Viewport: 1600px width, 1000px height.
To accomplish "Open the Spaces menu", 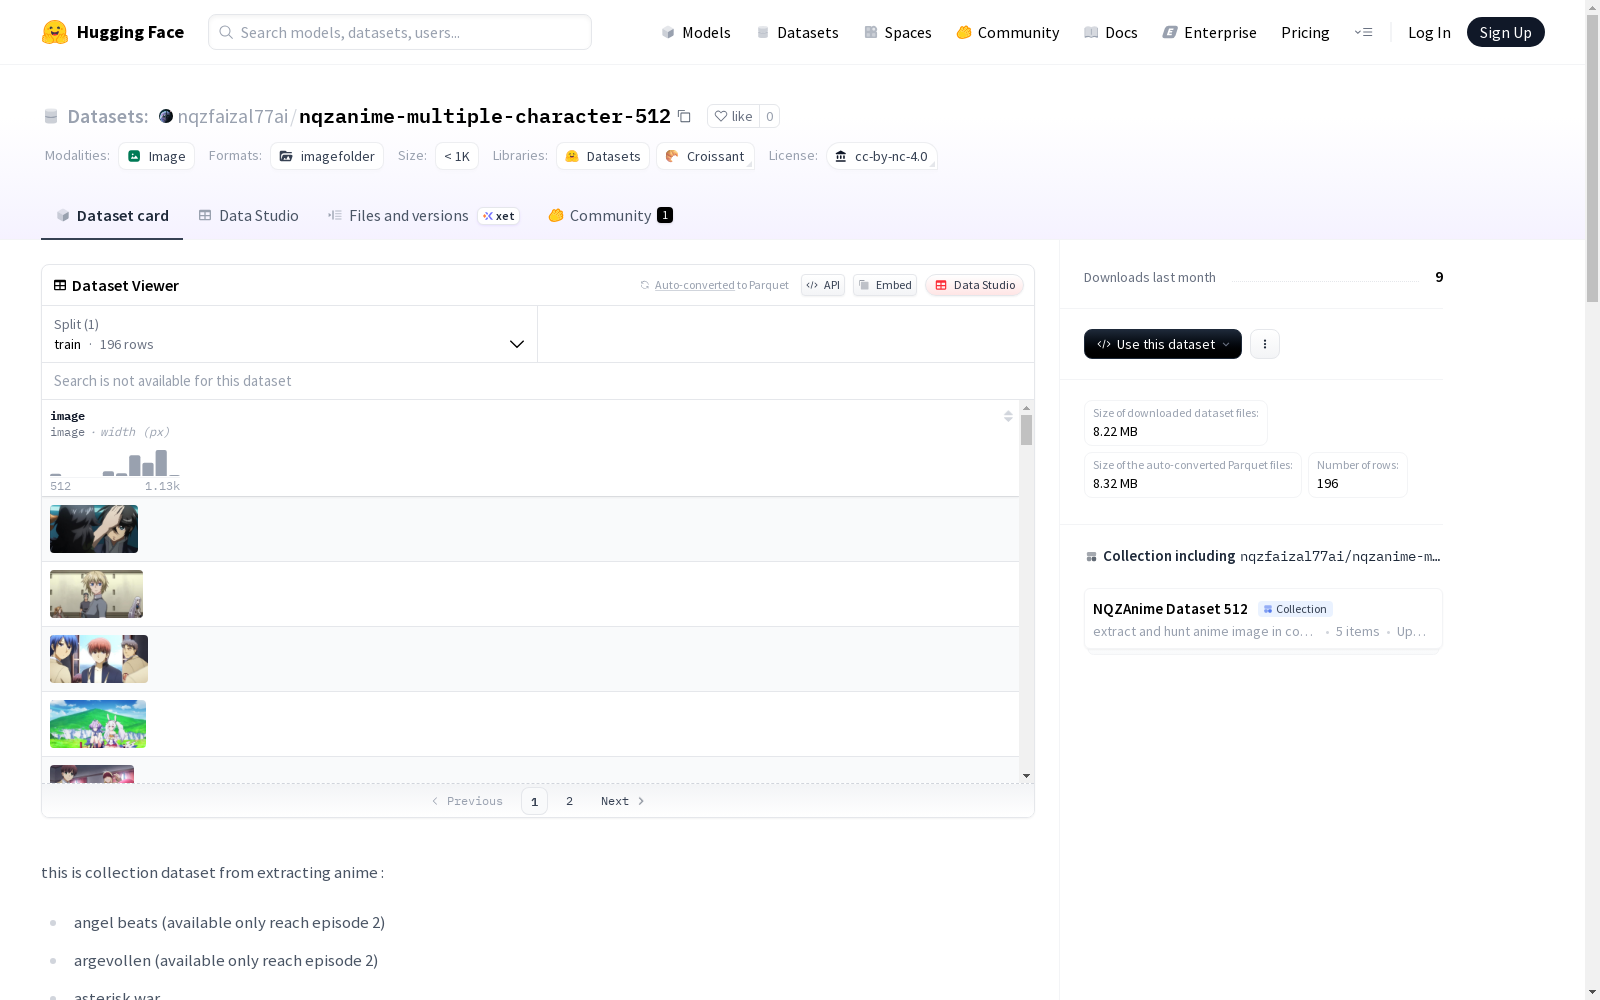I will pyautogui.click(x=898, y=32).
